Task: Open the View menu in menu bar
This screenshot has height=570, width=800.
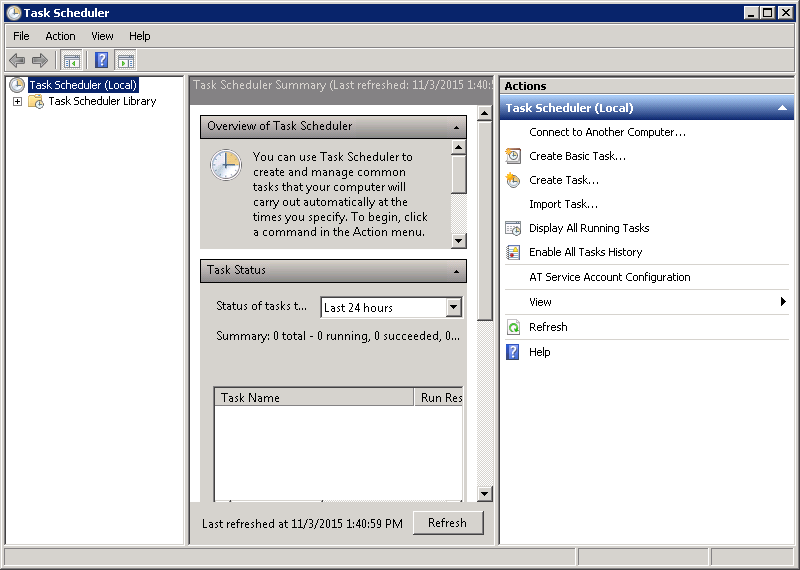Action: coord(102,36)
